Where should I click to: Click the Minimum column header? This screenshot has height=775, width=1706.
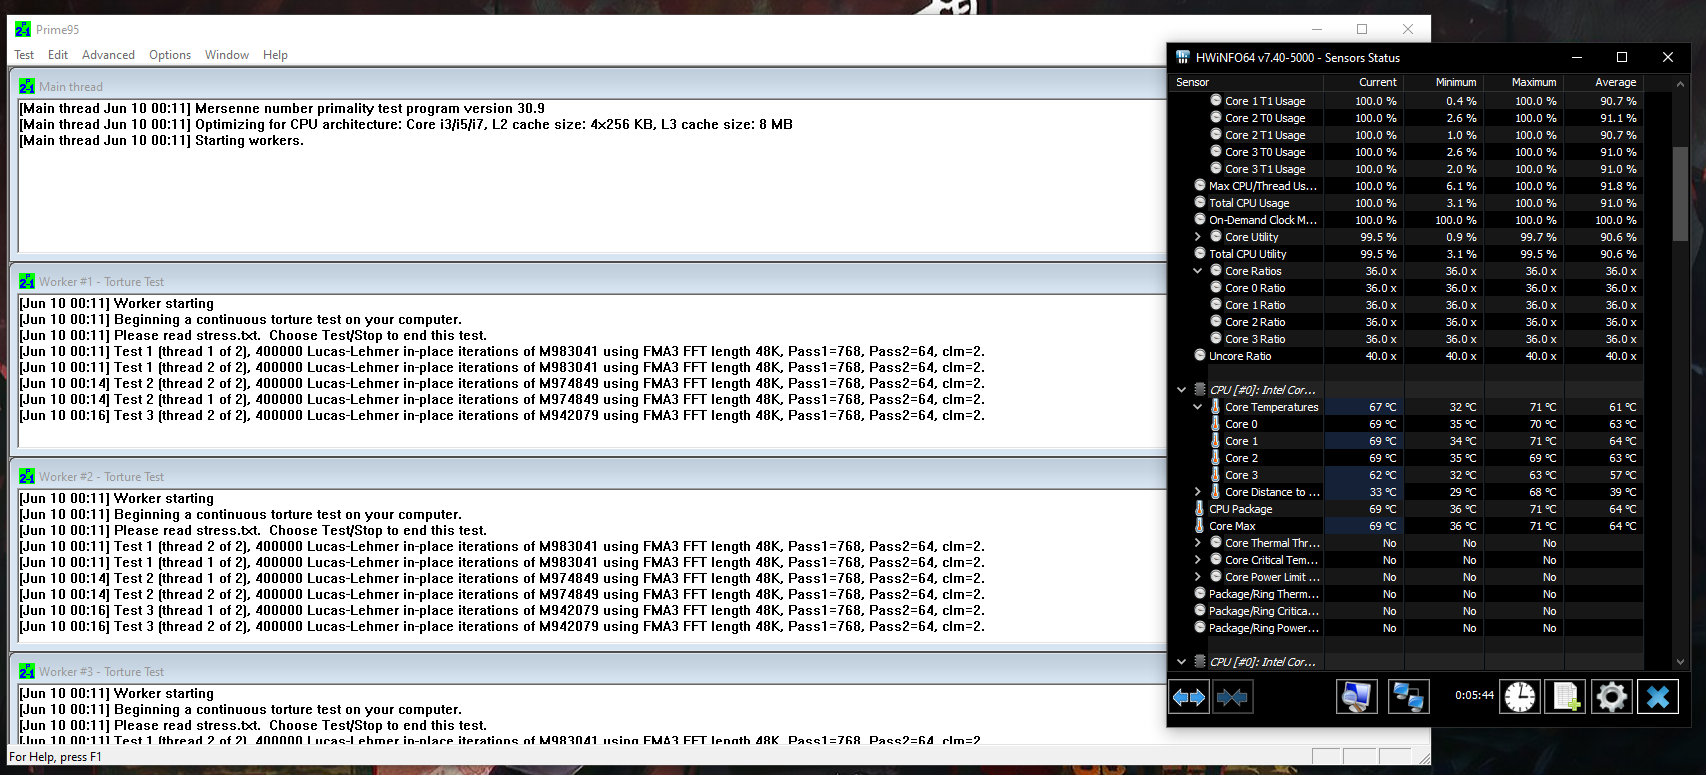coord(1444,82)
